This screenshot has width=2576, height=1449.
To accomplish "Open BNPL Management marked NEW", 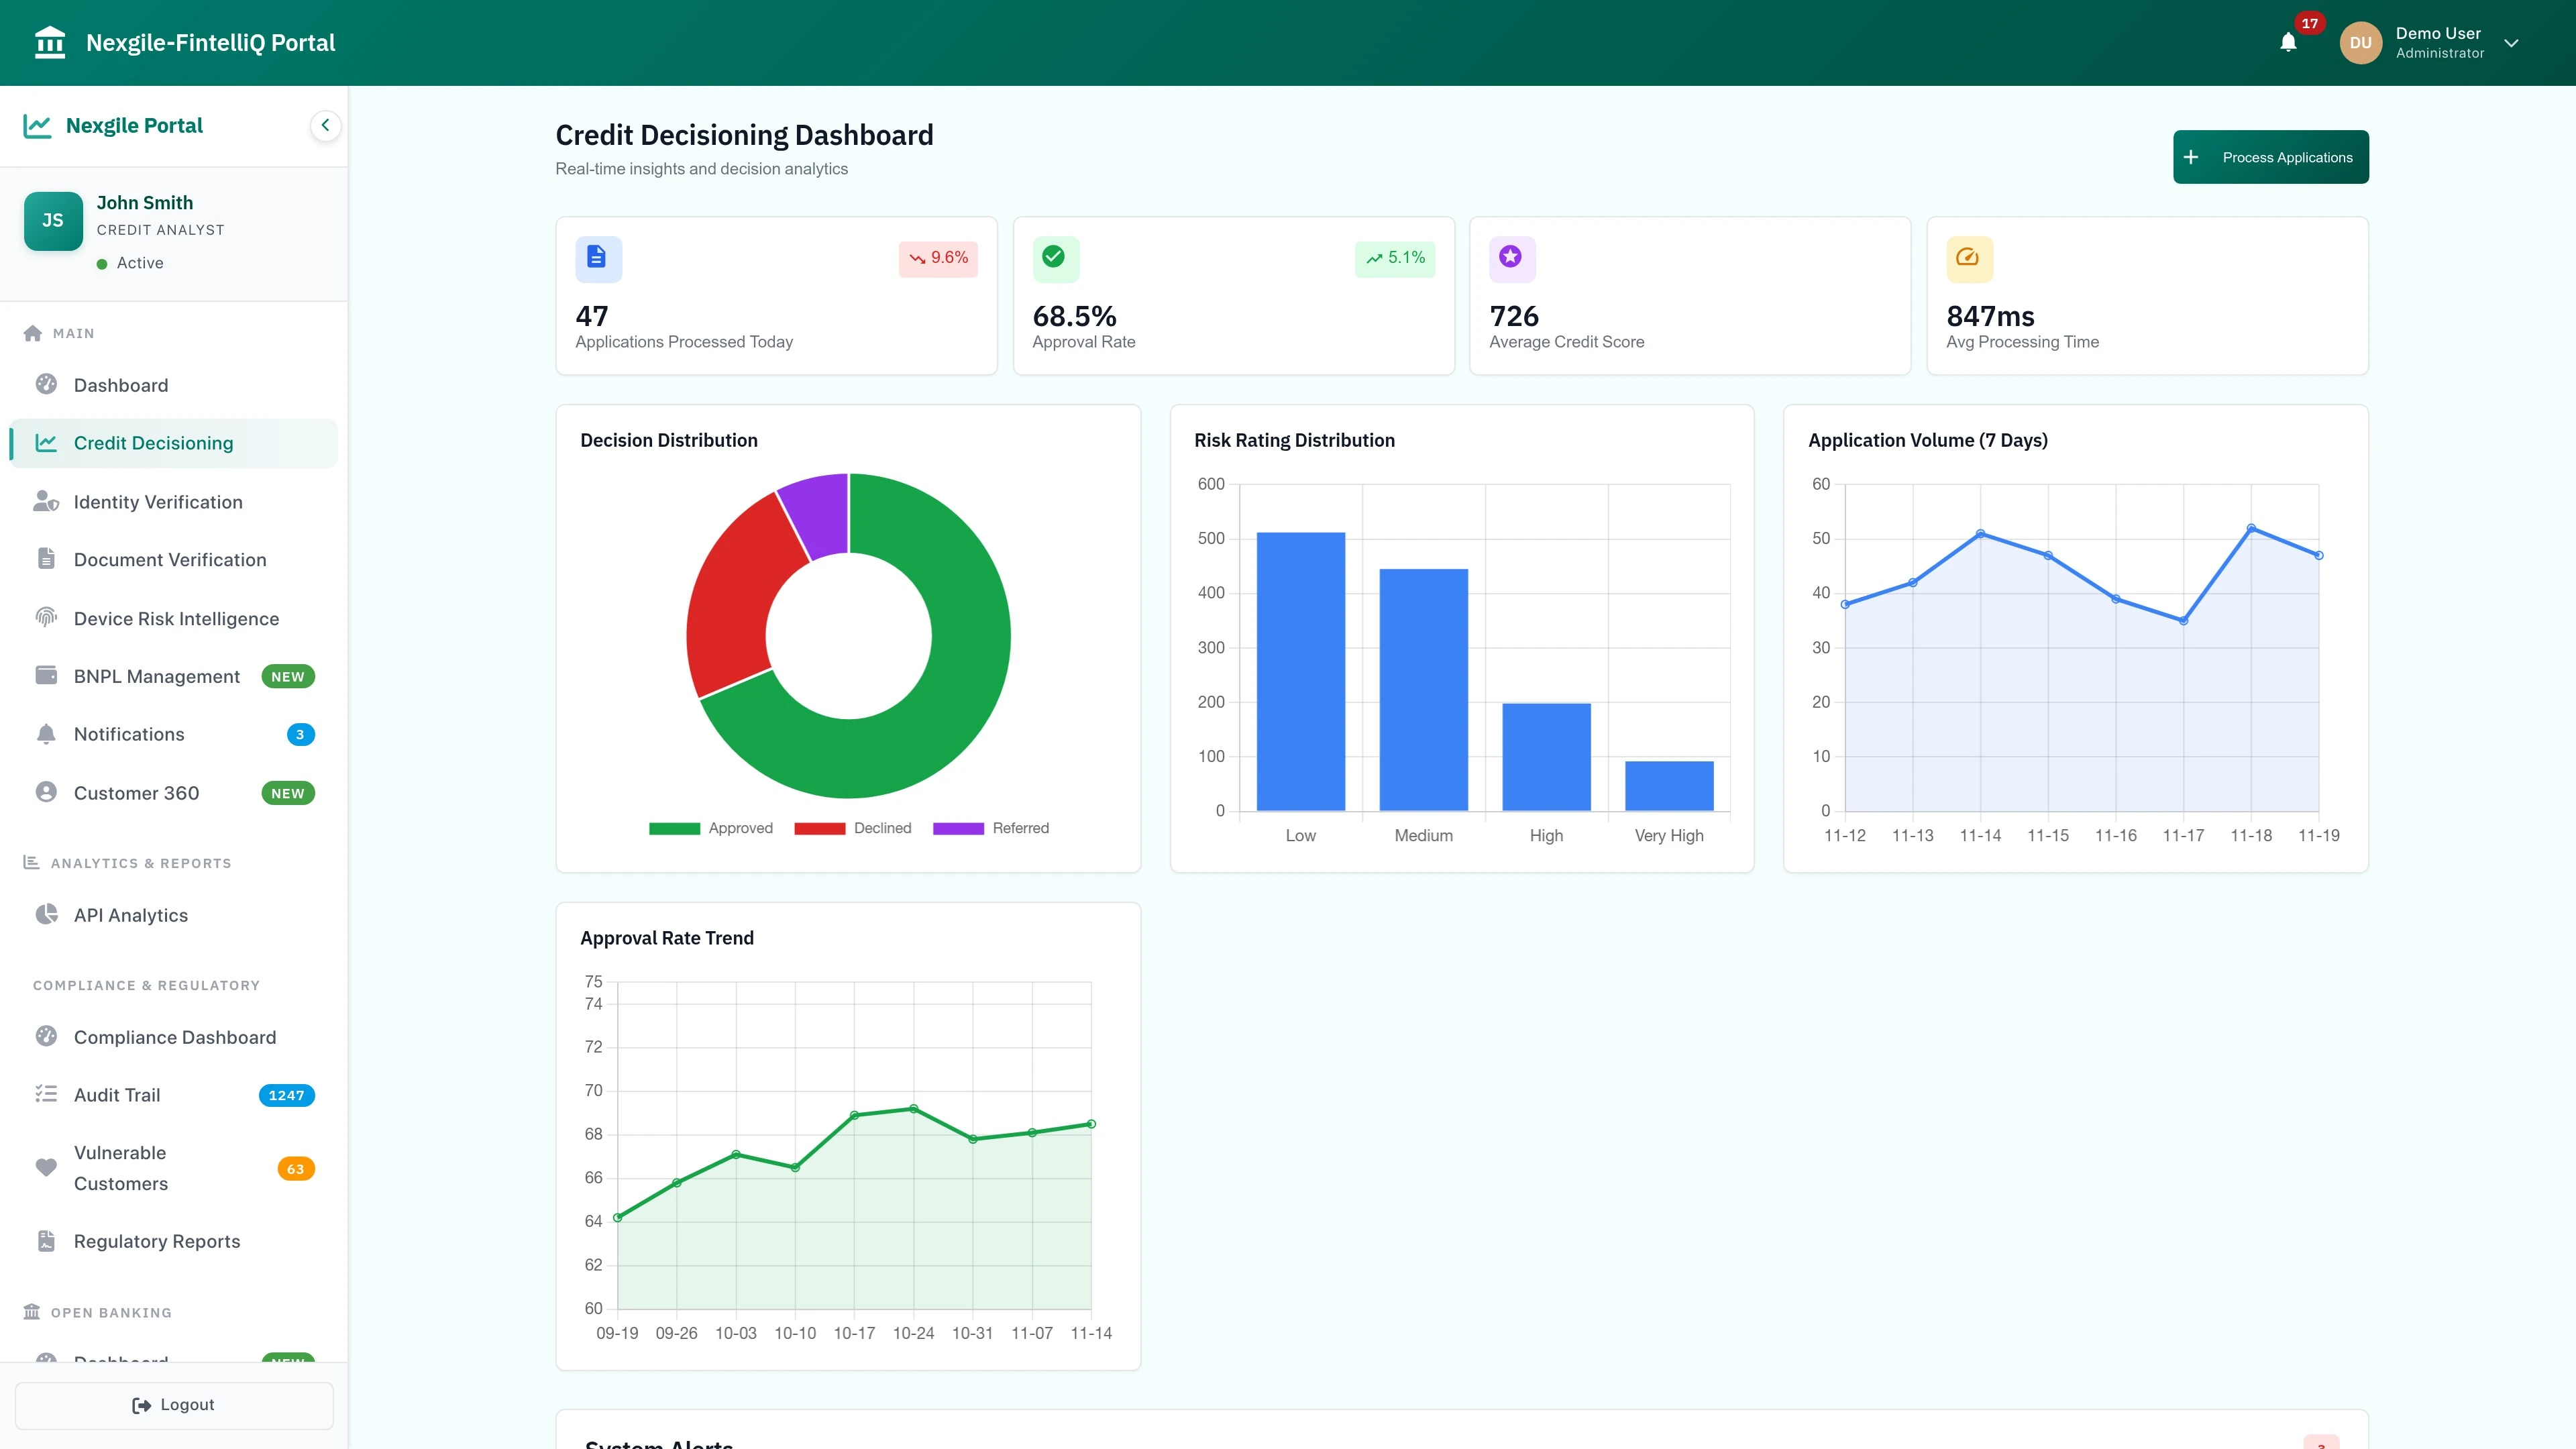I will (156, 676).
